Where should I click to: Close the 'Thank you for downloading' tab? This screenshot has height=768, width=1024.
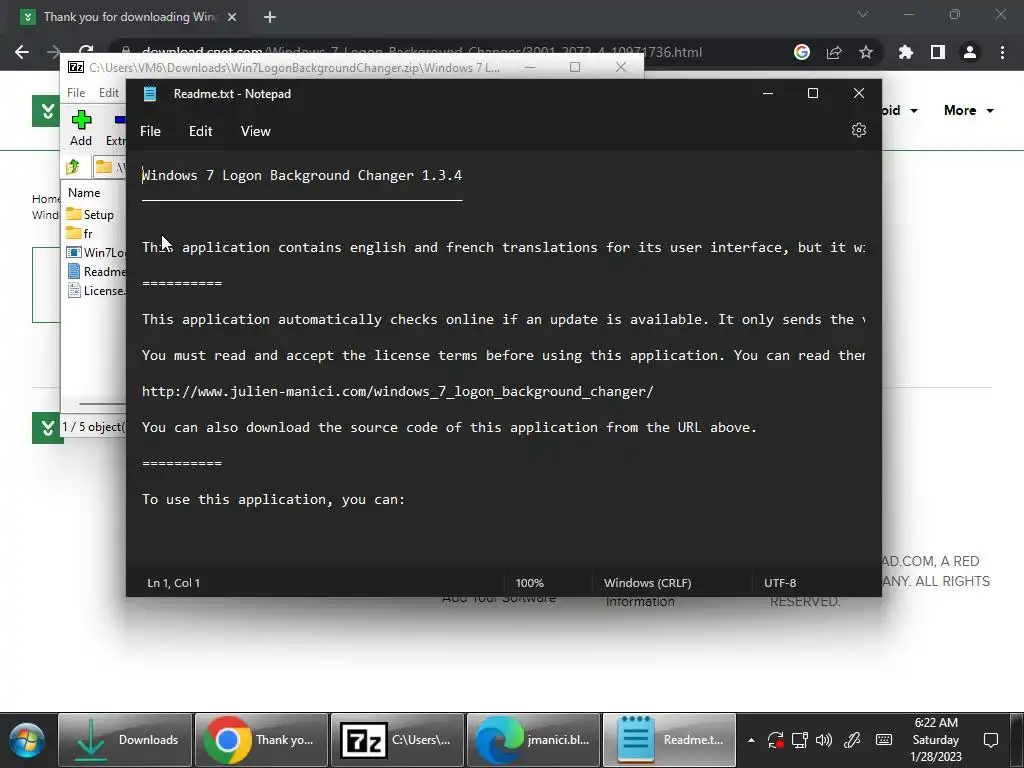[x=232, y=17]
